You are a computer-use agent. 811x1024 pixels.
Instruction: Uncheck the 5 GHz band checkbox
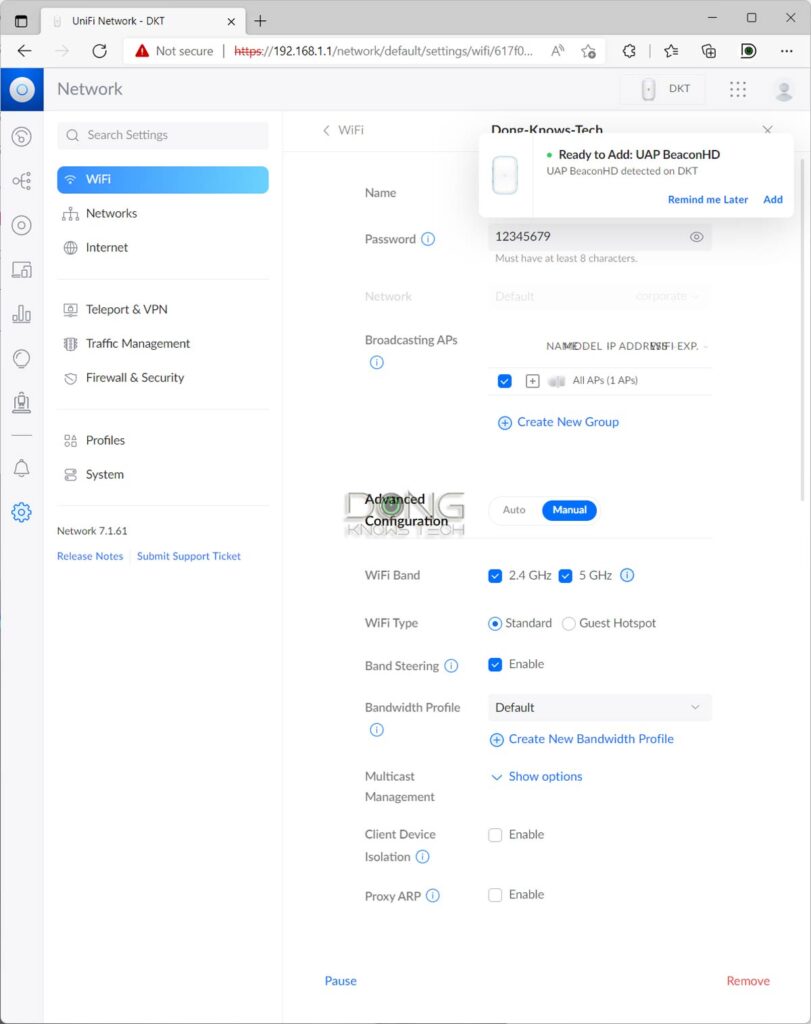tap(565, 576)
